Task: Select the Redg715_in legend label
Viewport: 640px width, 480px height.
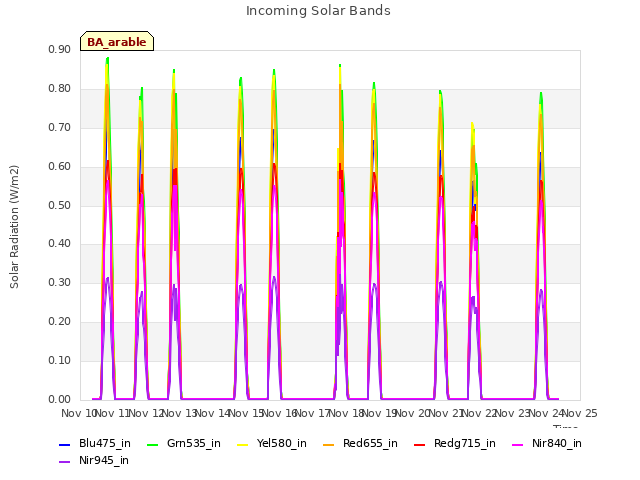Action: (465, 444)
